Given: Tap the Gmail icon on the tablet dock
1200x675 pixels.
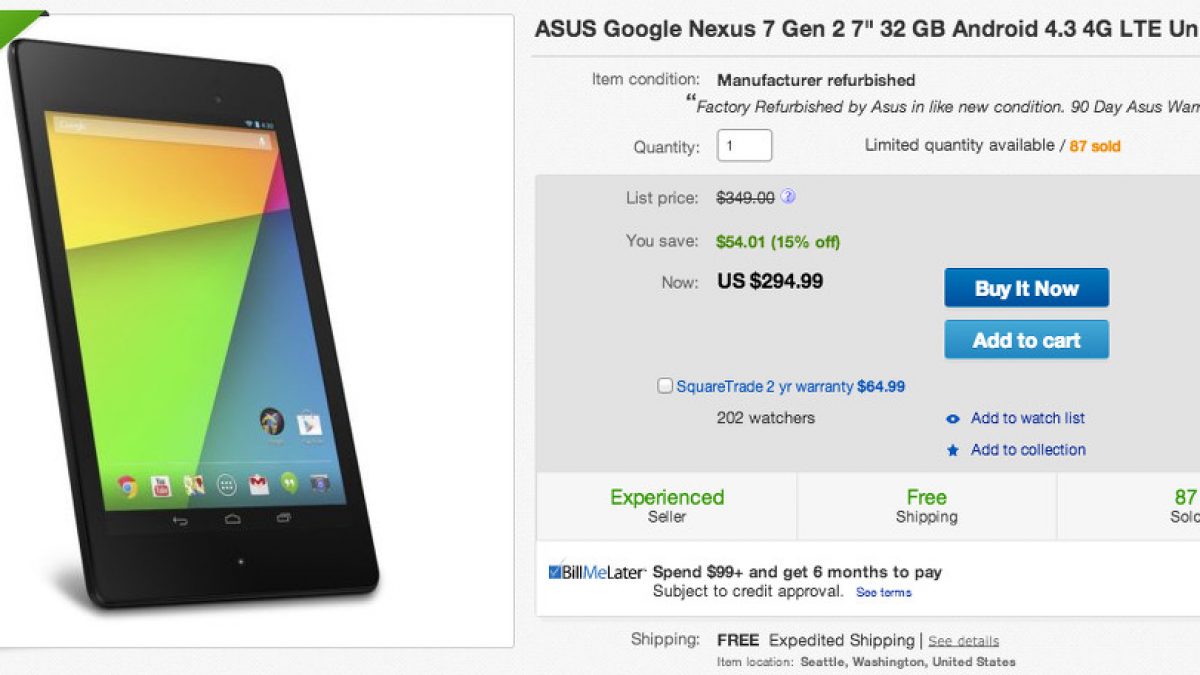Looking at the screenshot, I should pos(258,485).
